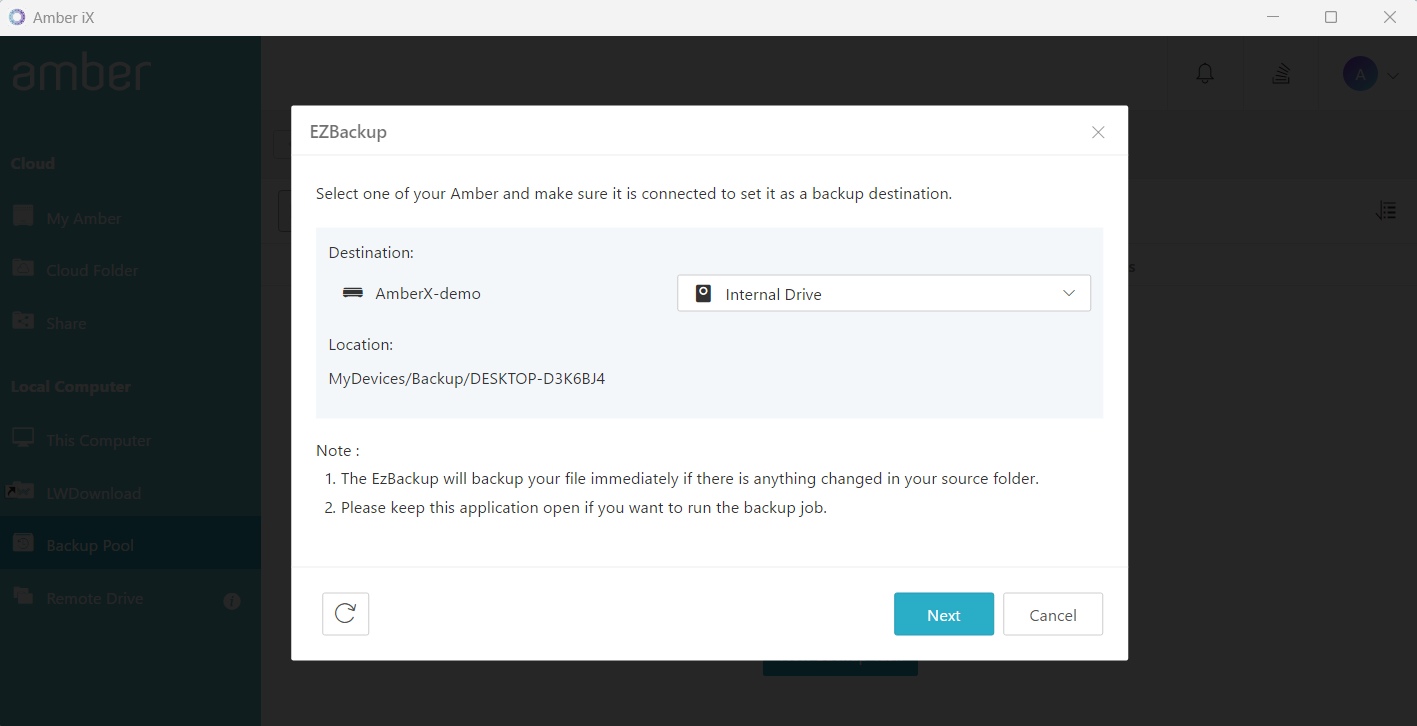
Task: Click the Share sidebar icon
Action: 23,321
